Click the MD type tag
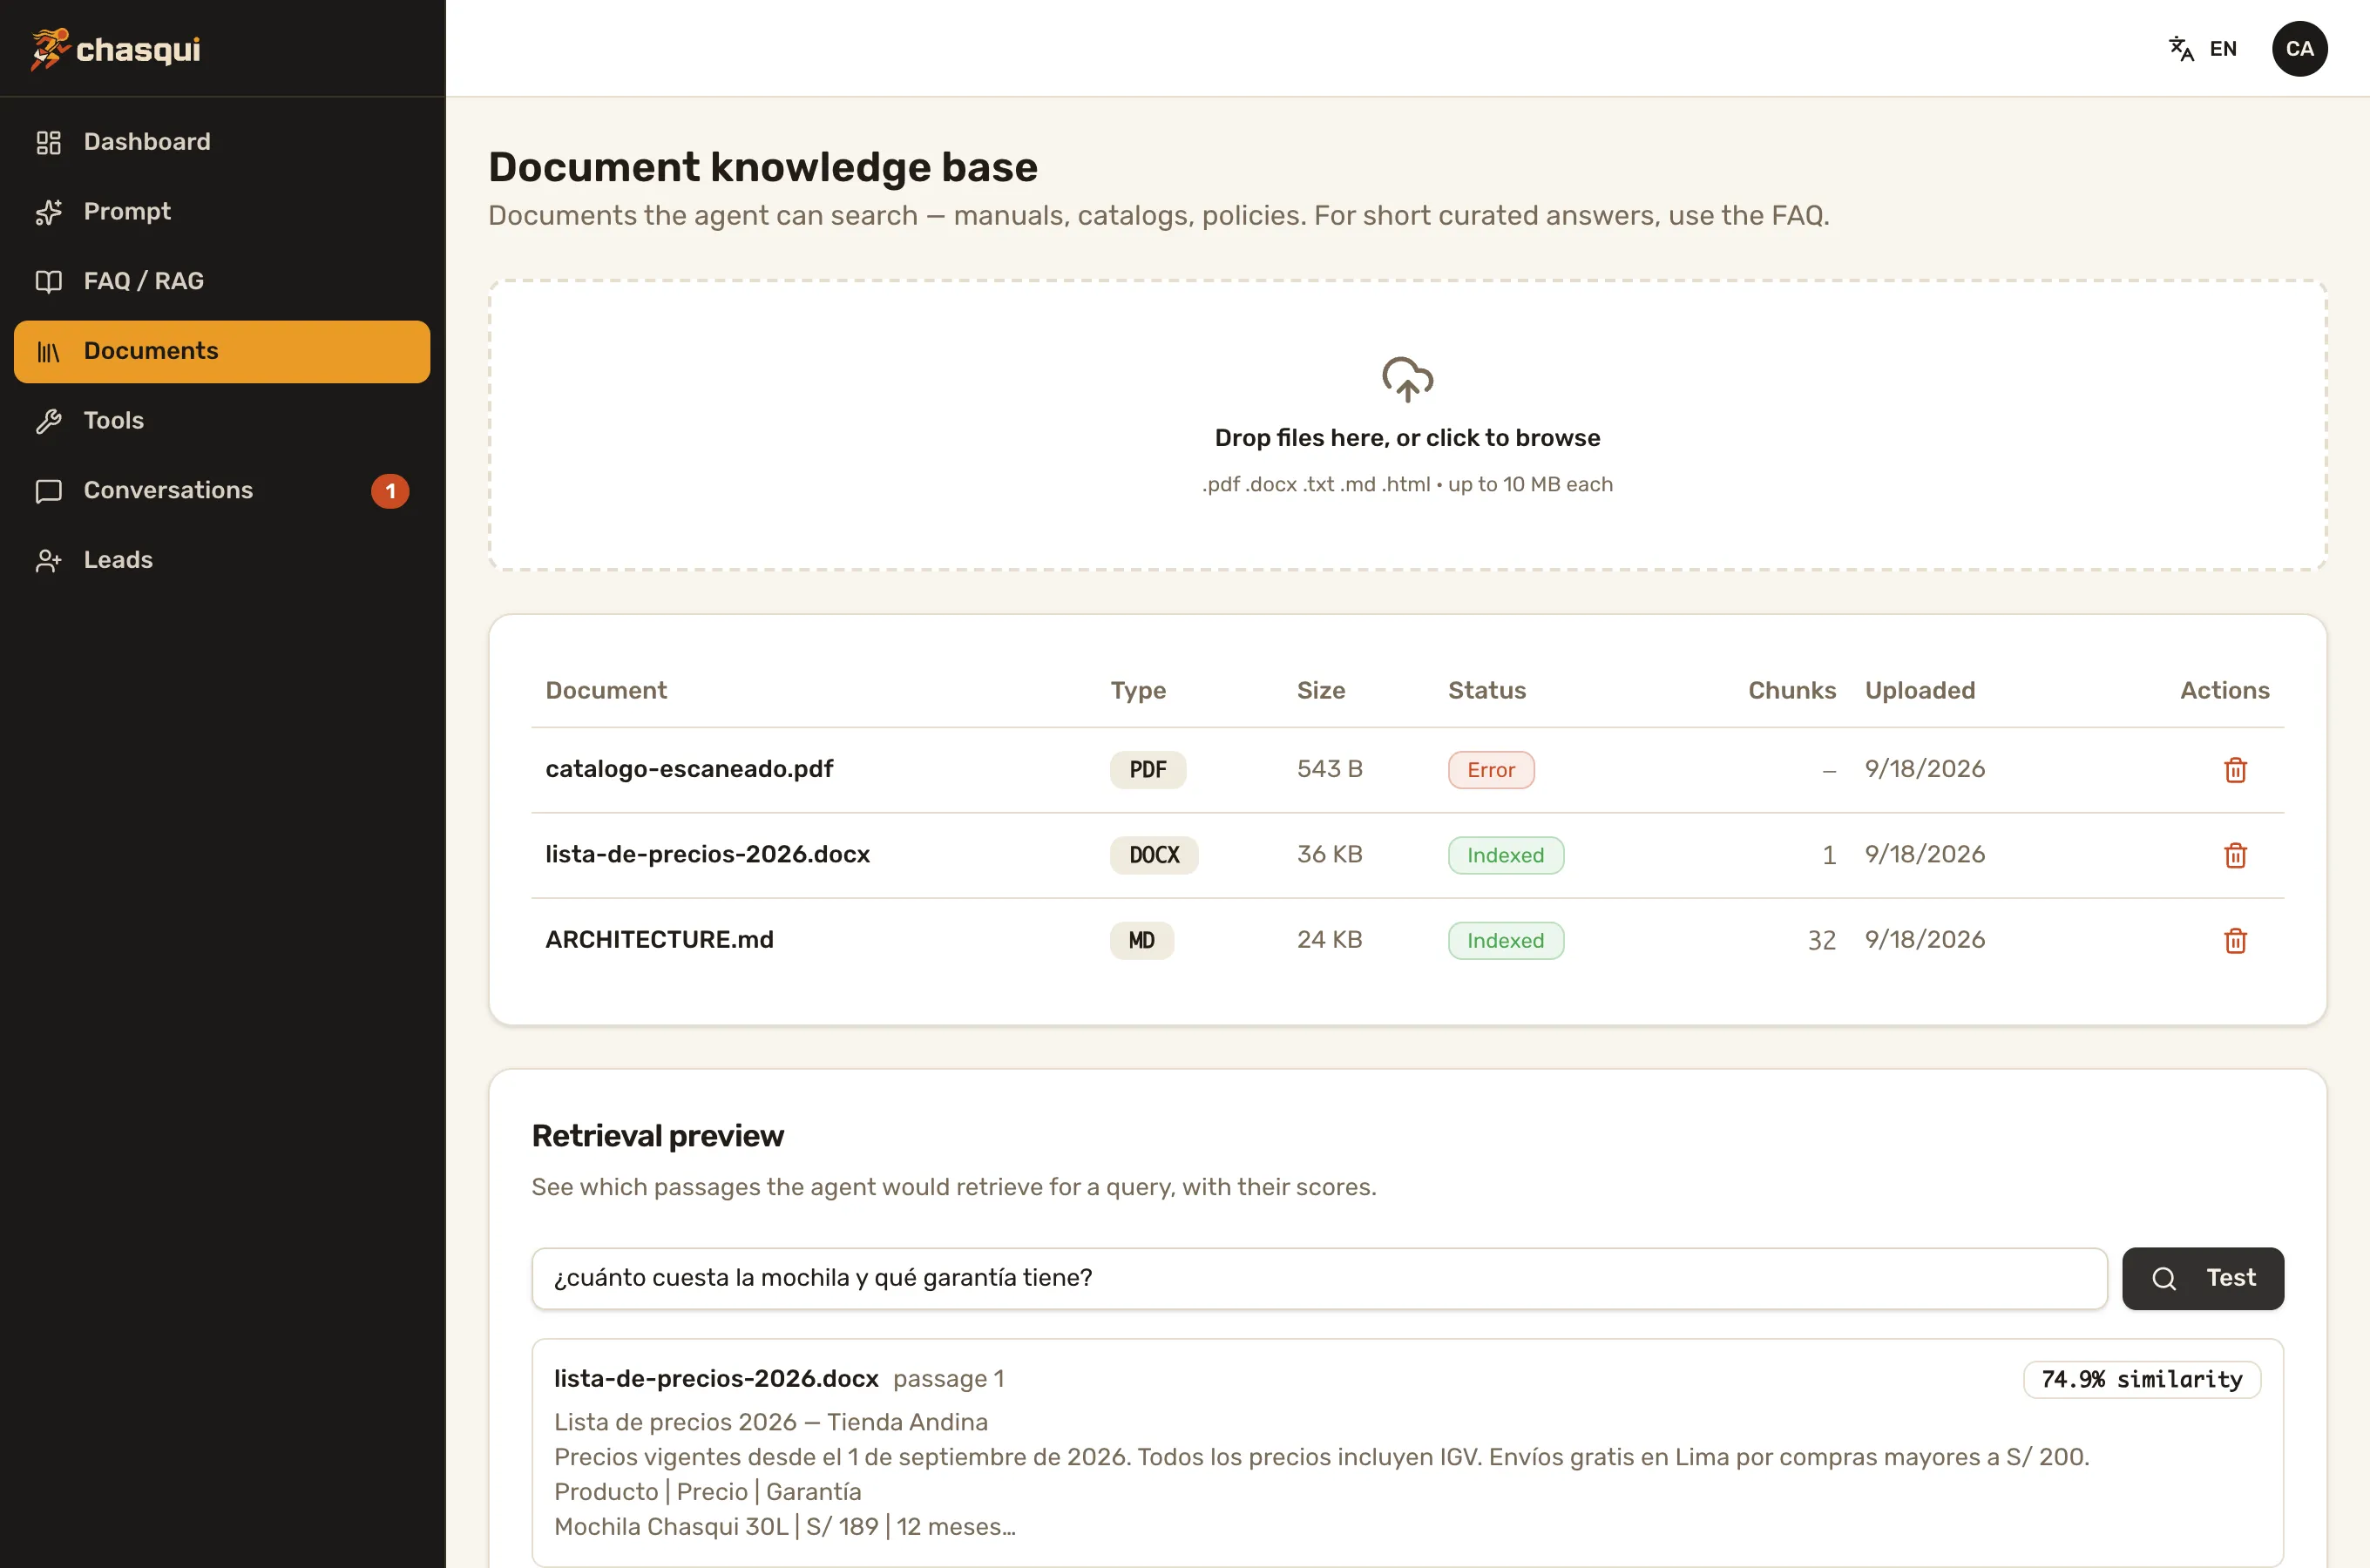Viewport: 2370px width, 1568px height. [1141, 940]
